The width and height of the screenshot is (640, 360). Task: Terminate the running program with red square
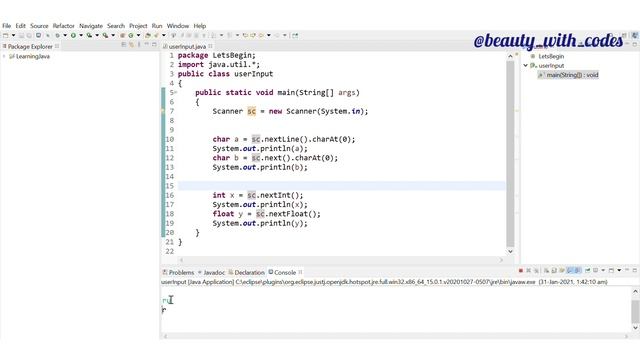[x=521, y=271]
